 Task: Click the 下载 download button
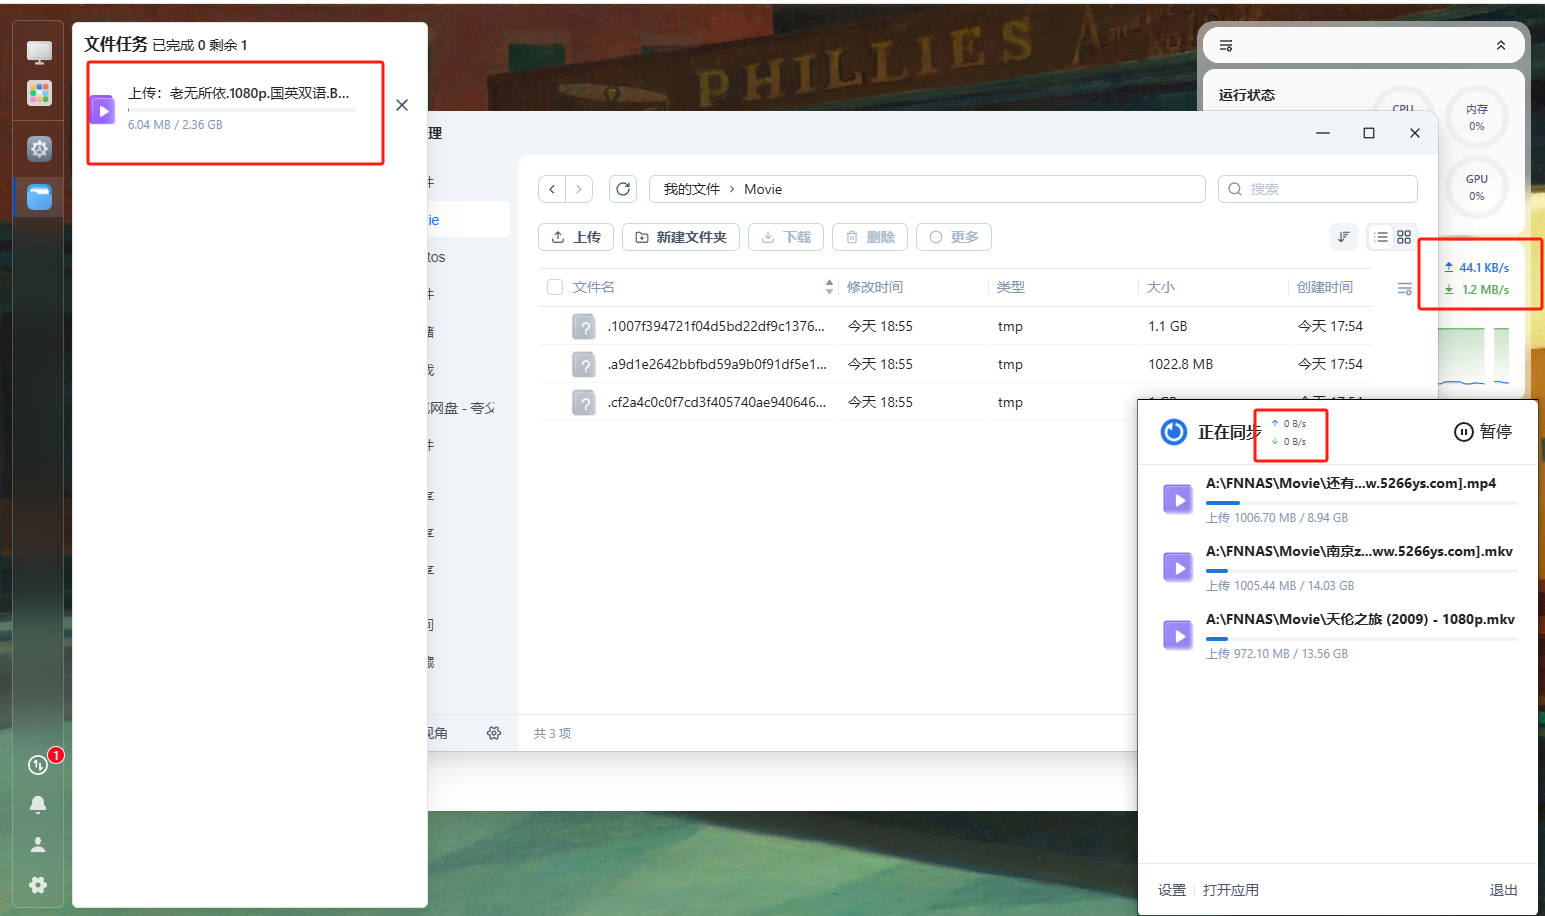[786, 237]
